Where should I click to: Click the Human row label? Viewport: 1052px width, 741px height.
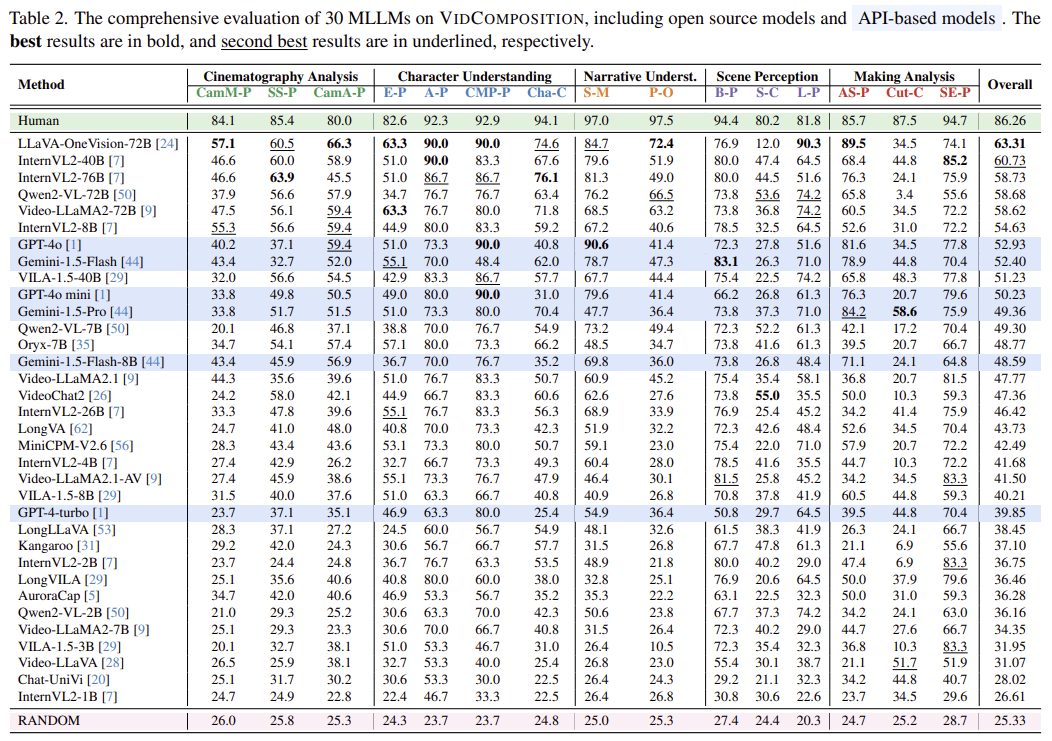[38, 121]
